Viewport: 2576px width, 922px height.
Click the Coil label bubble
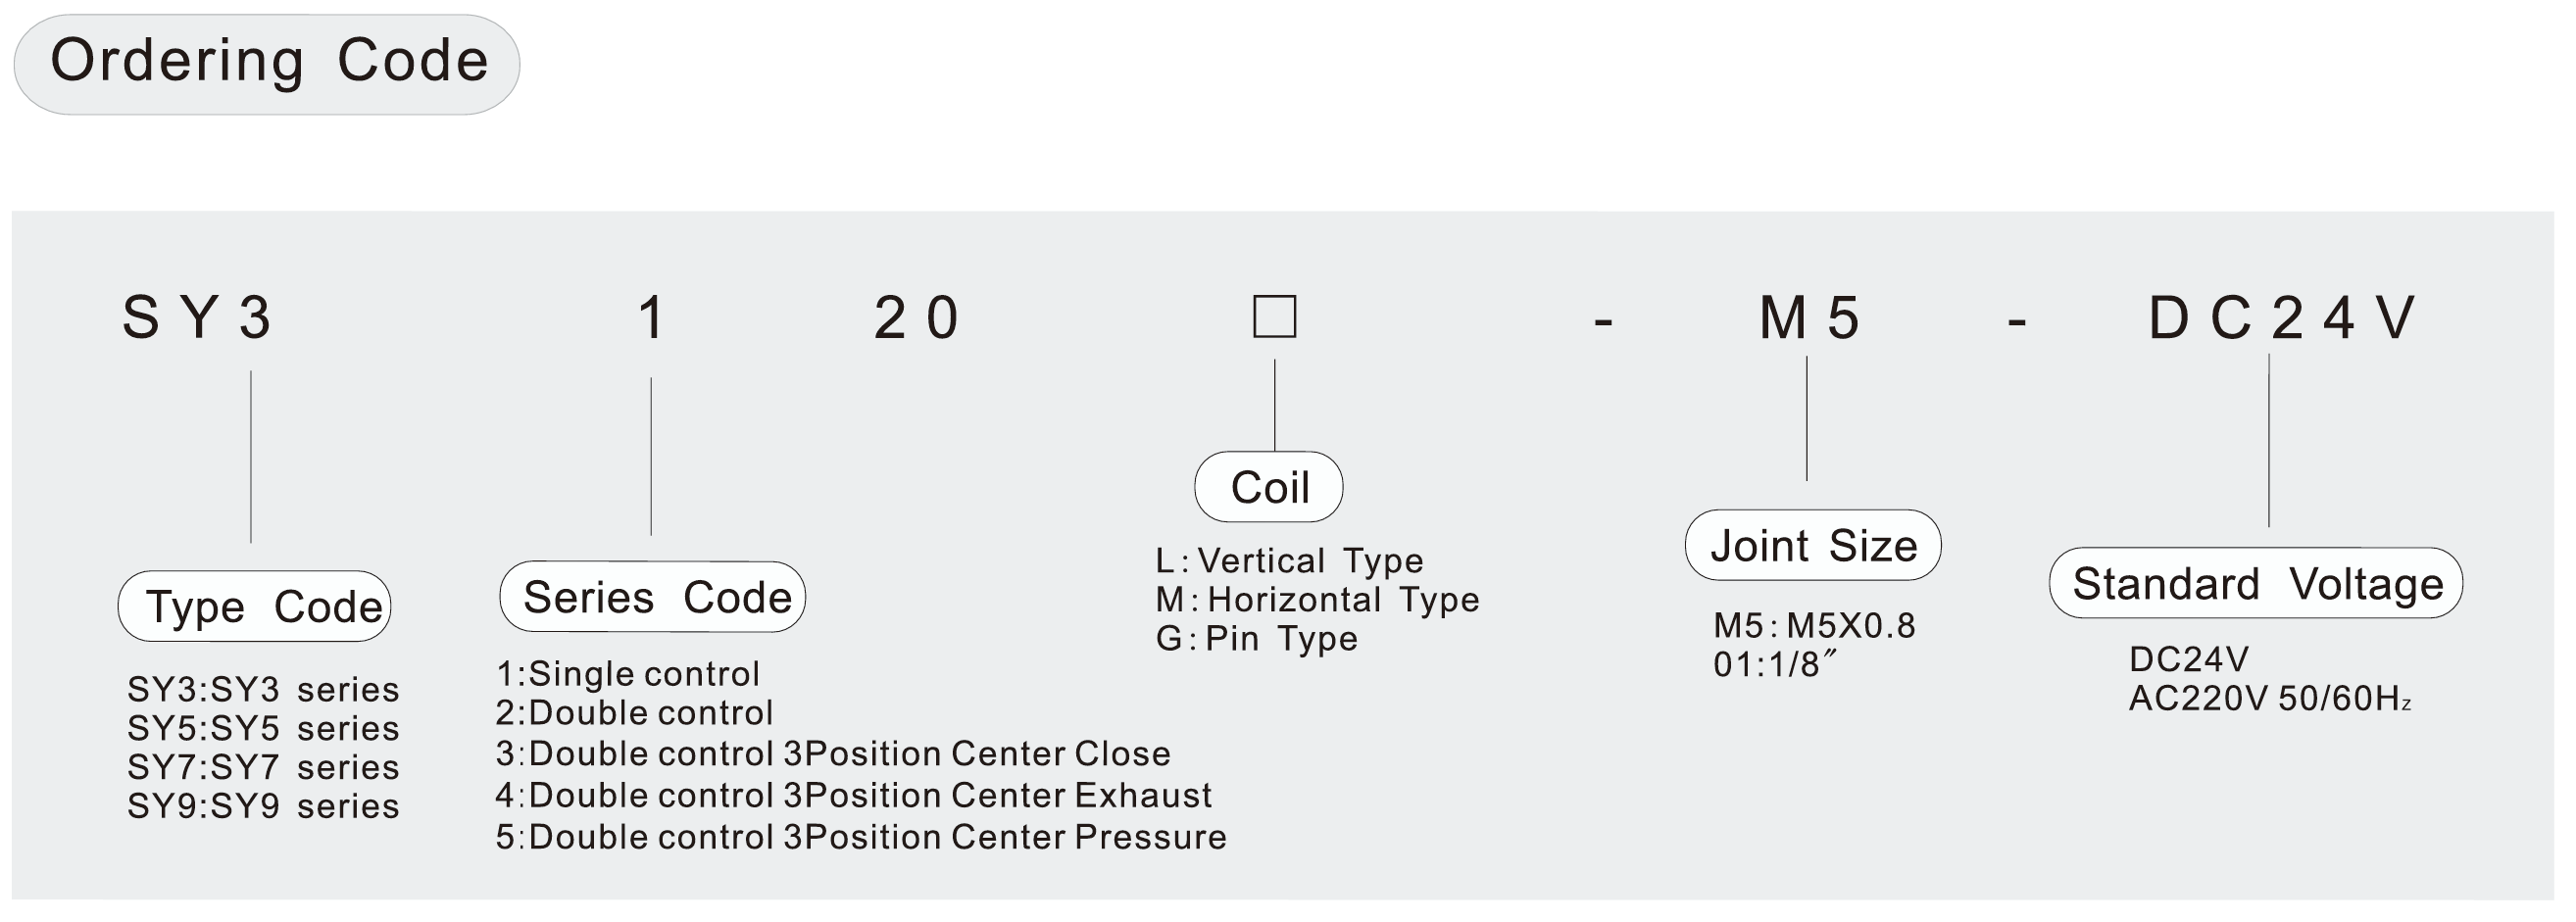[x=1268, y=487]
